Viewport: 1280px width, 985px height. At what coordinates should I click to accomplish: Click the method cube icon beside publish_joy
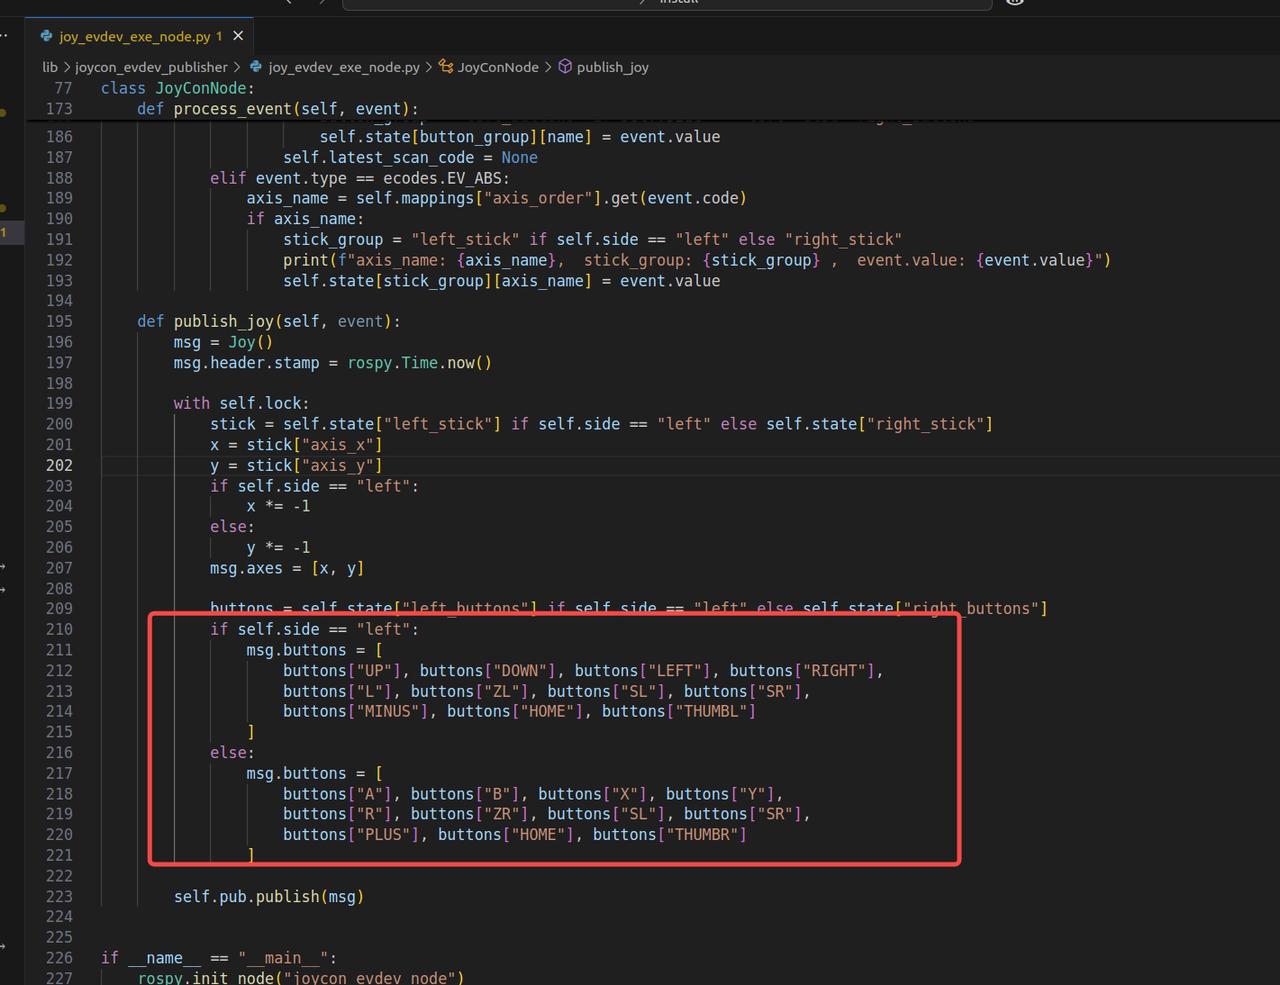click(x=565, y=67)
